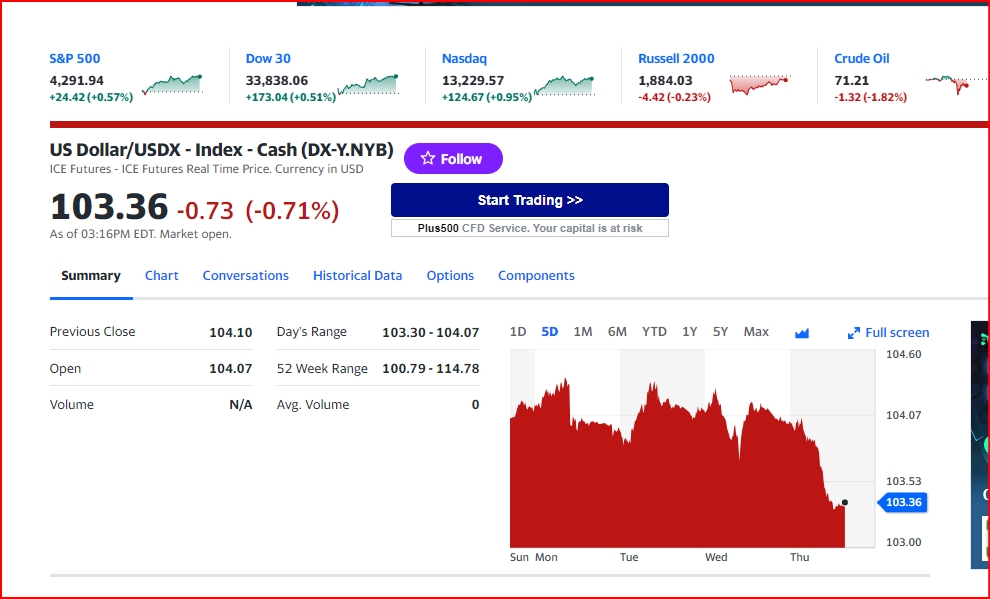Click the chart type area icon
The image size is (990, 599).
coord(802,333)
